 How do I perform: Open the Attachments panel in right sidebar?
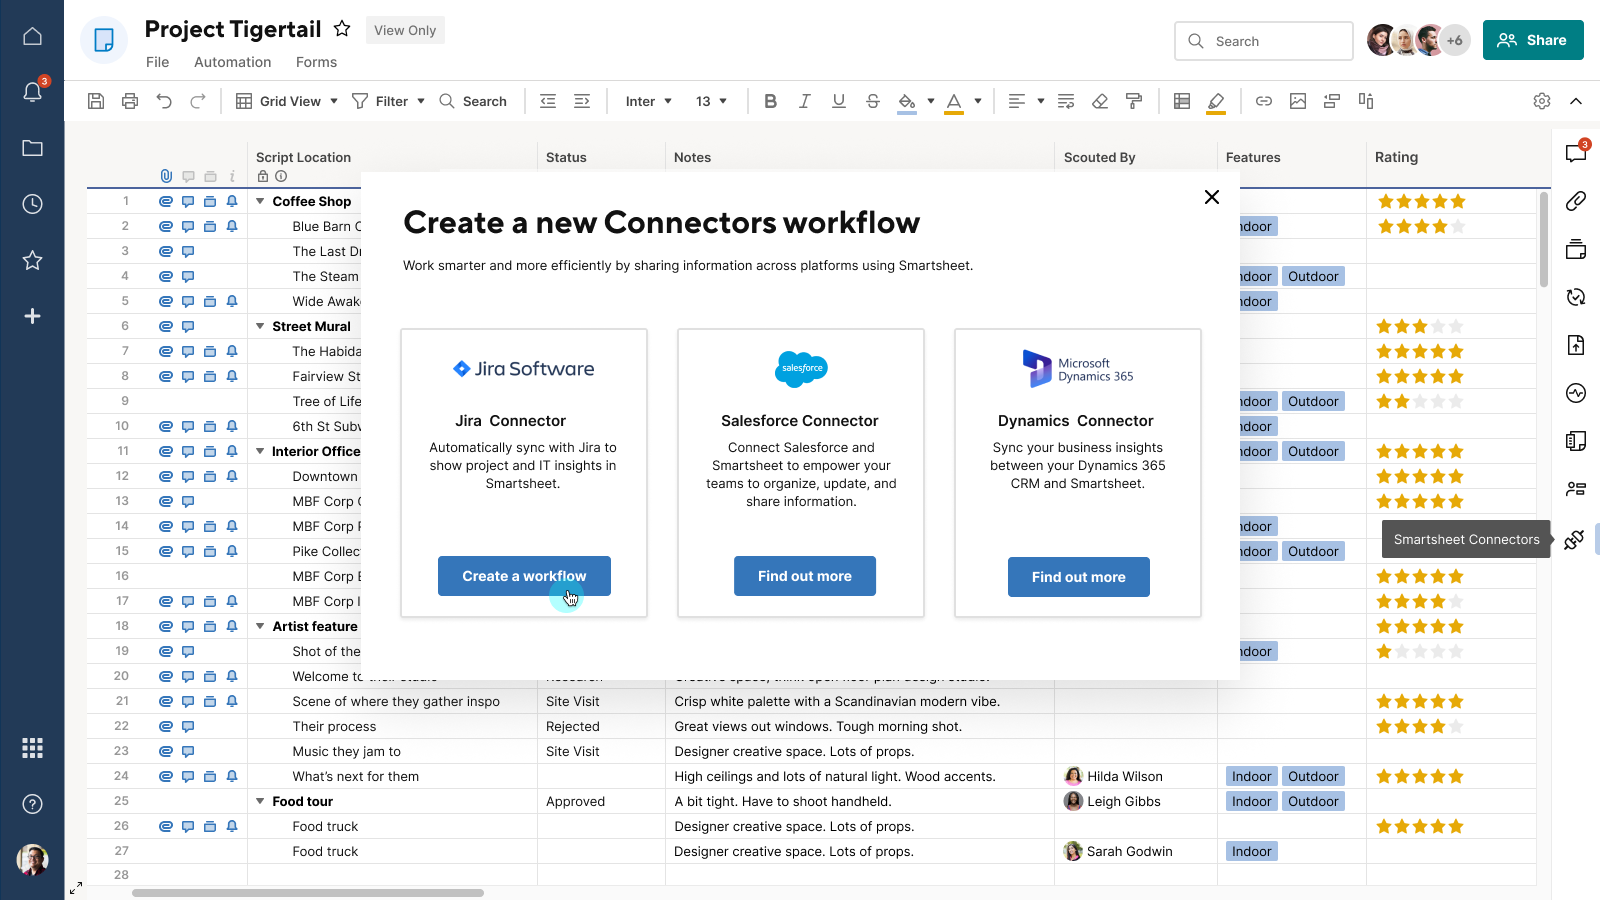pos(1577,200)
